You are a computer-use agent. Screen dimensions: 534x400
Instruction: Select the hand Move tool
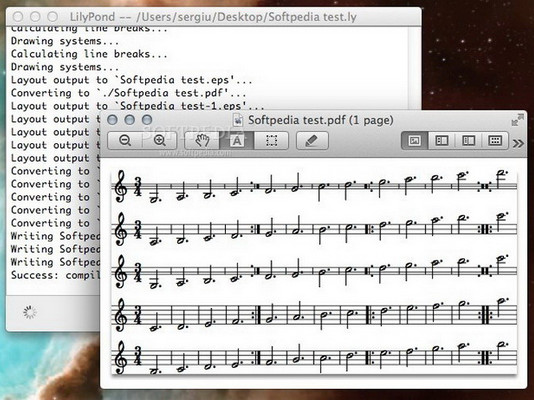[x=202, y=140]
